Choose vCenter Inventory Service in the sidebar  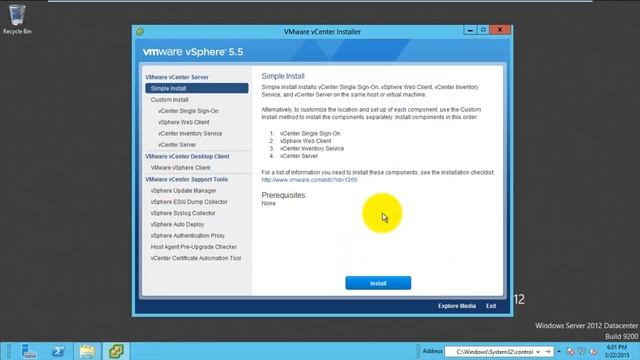[x=190, y=133]
